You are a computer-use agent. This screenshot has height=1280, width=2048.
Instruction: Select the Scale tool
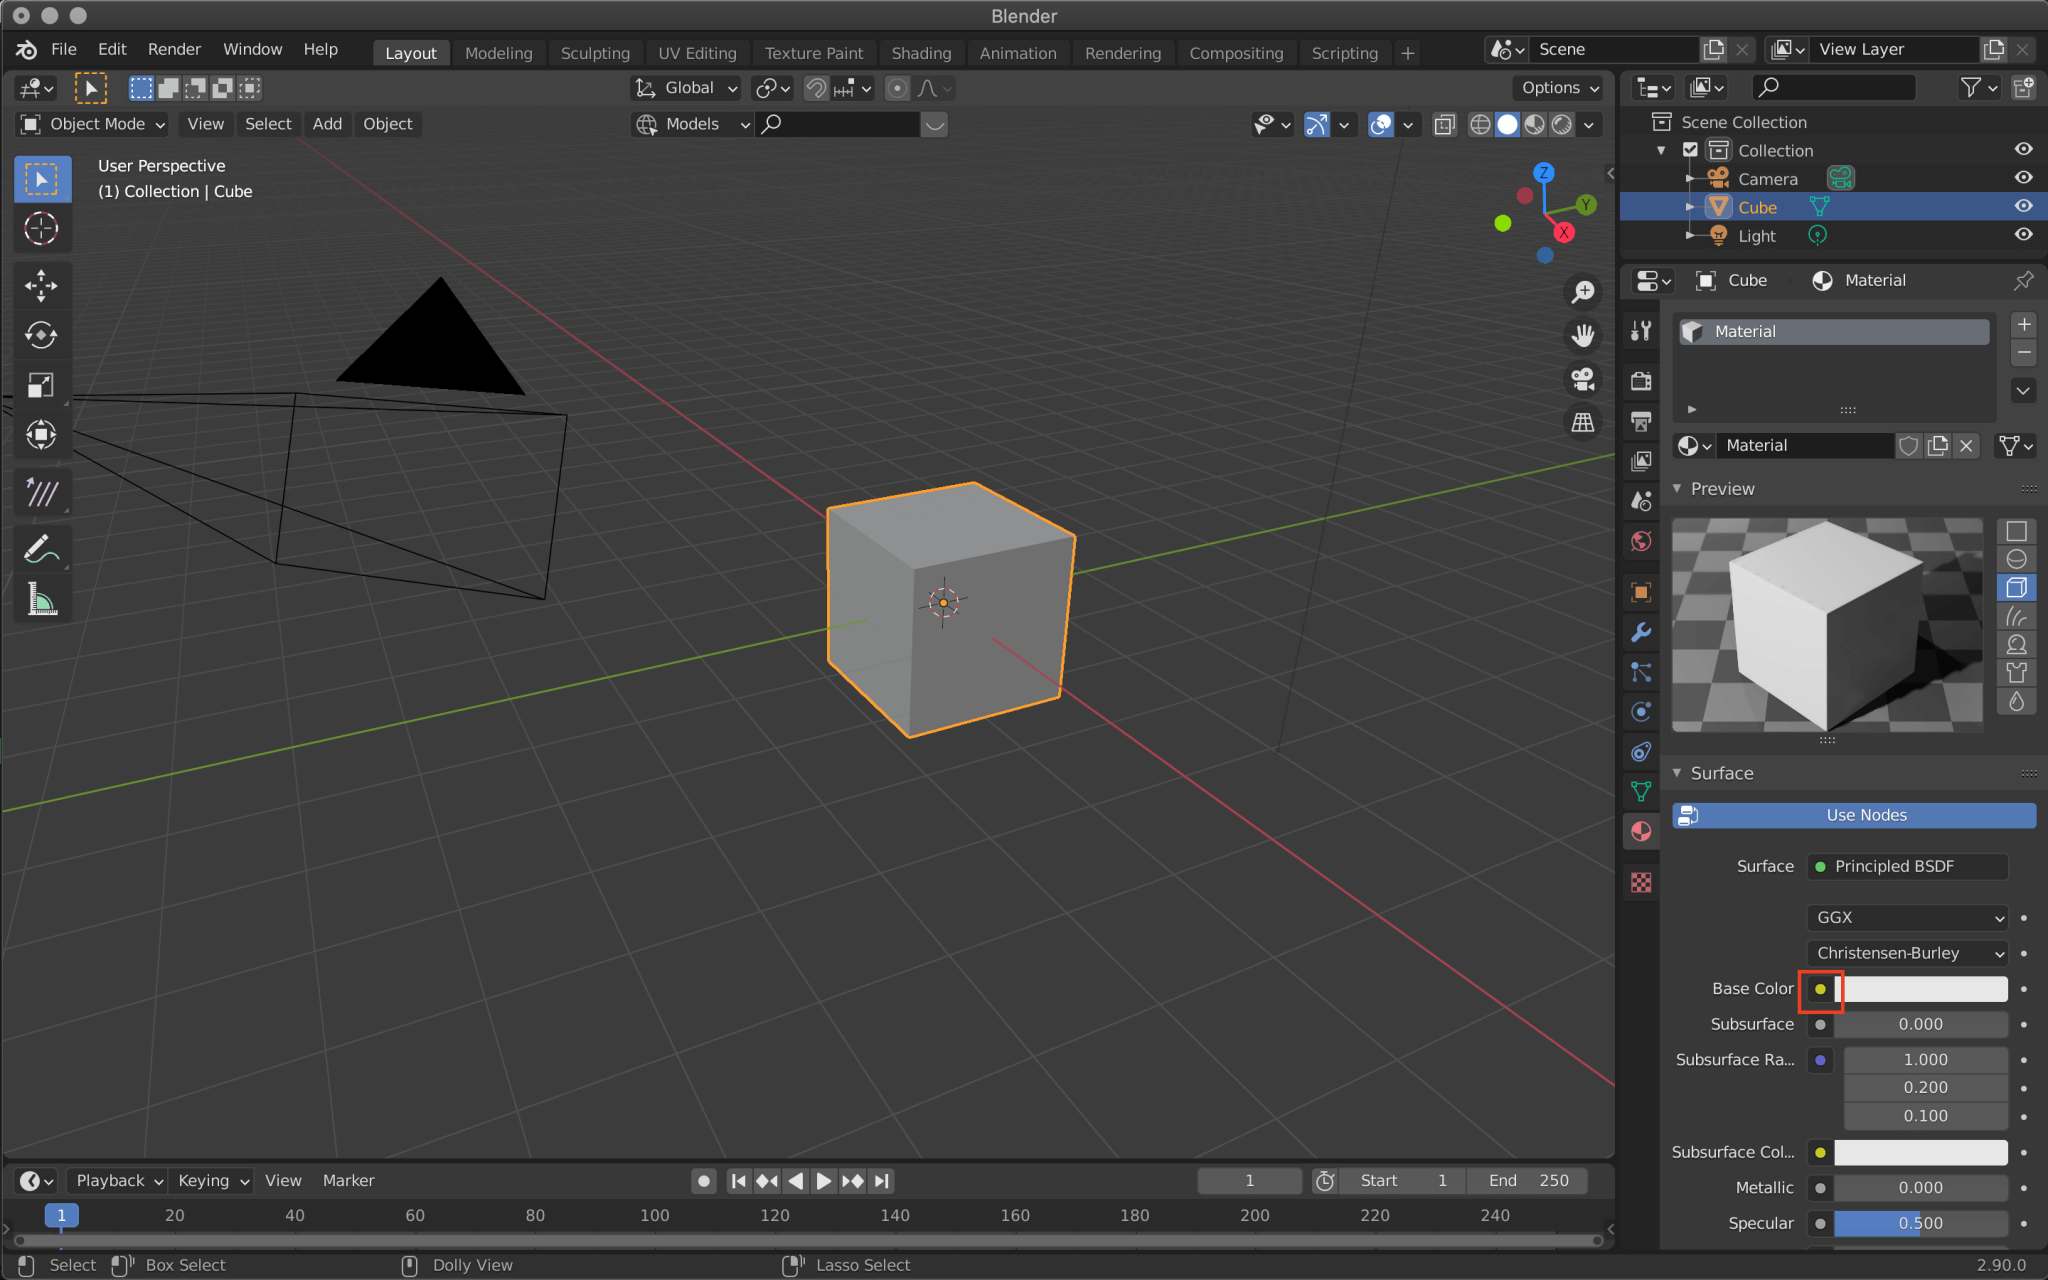pos(42,385)
